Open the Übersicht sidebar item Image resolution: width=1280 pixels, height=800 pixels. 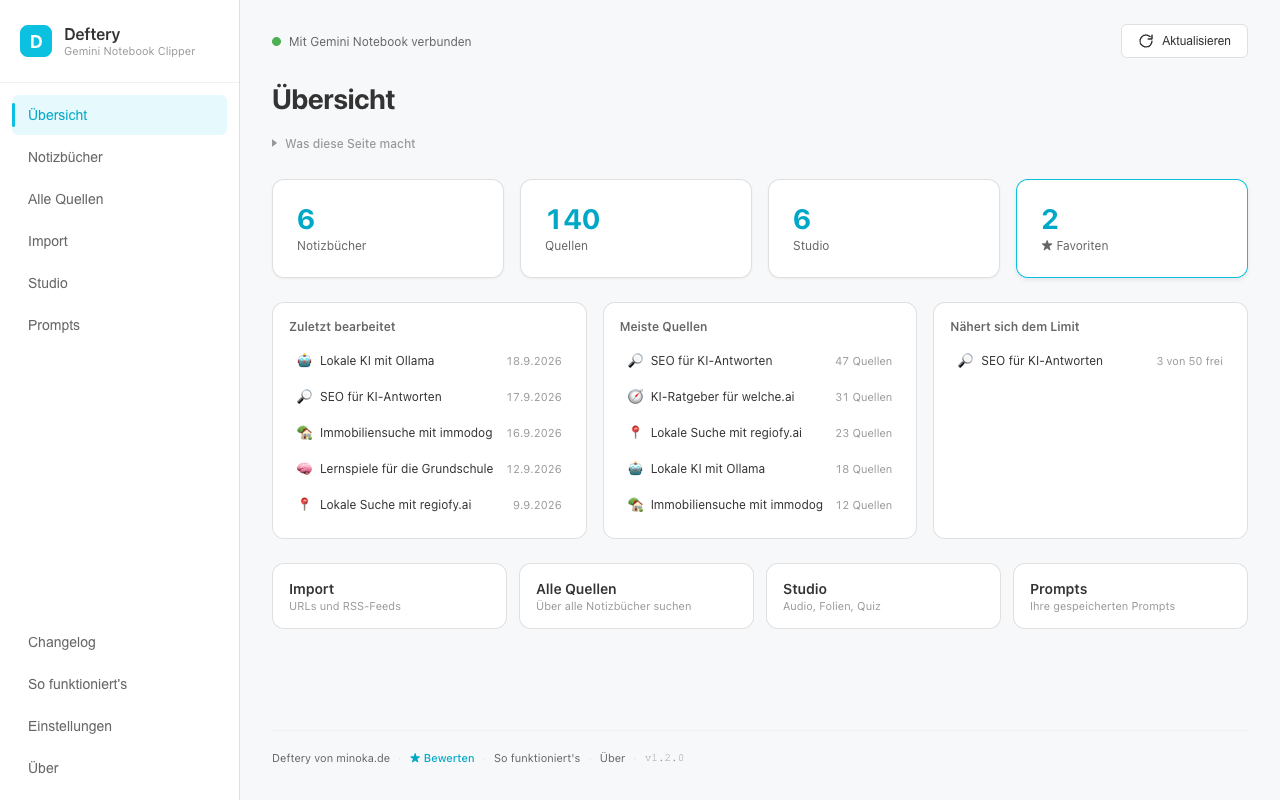point(120,115)
